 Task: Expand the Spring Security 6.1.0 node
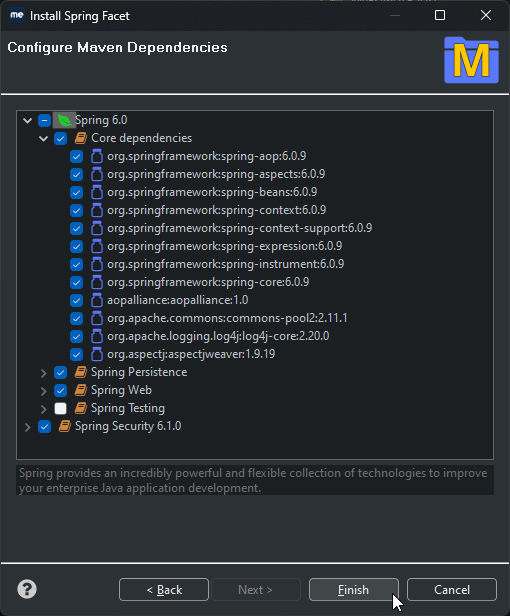coord(28,427)
